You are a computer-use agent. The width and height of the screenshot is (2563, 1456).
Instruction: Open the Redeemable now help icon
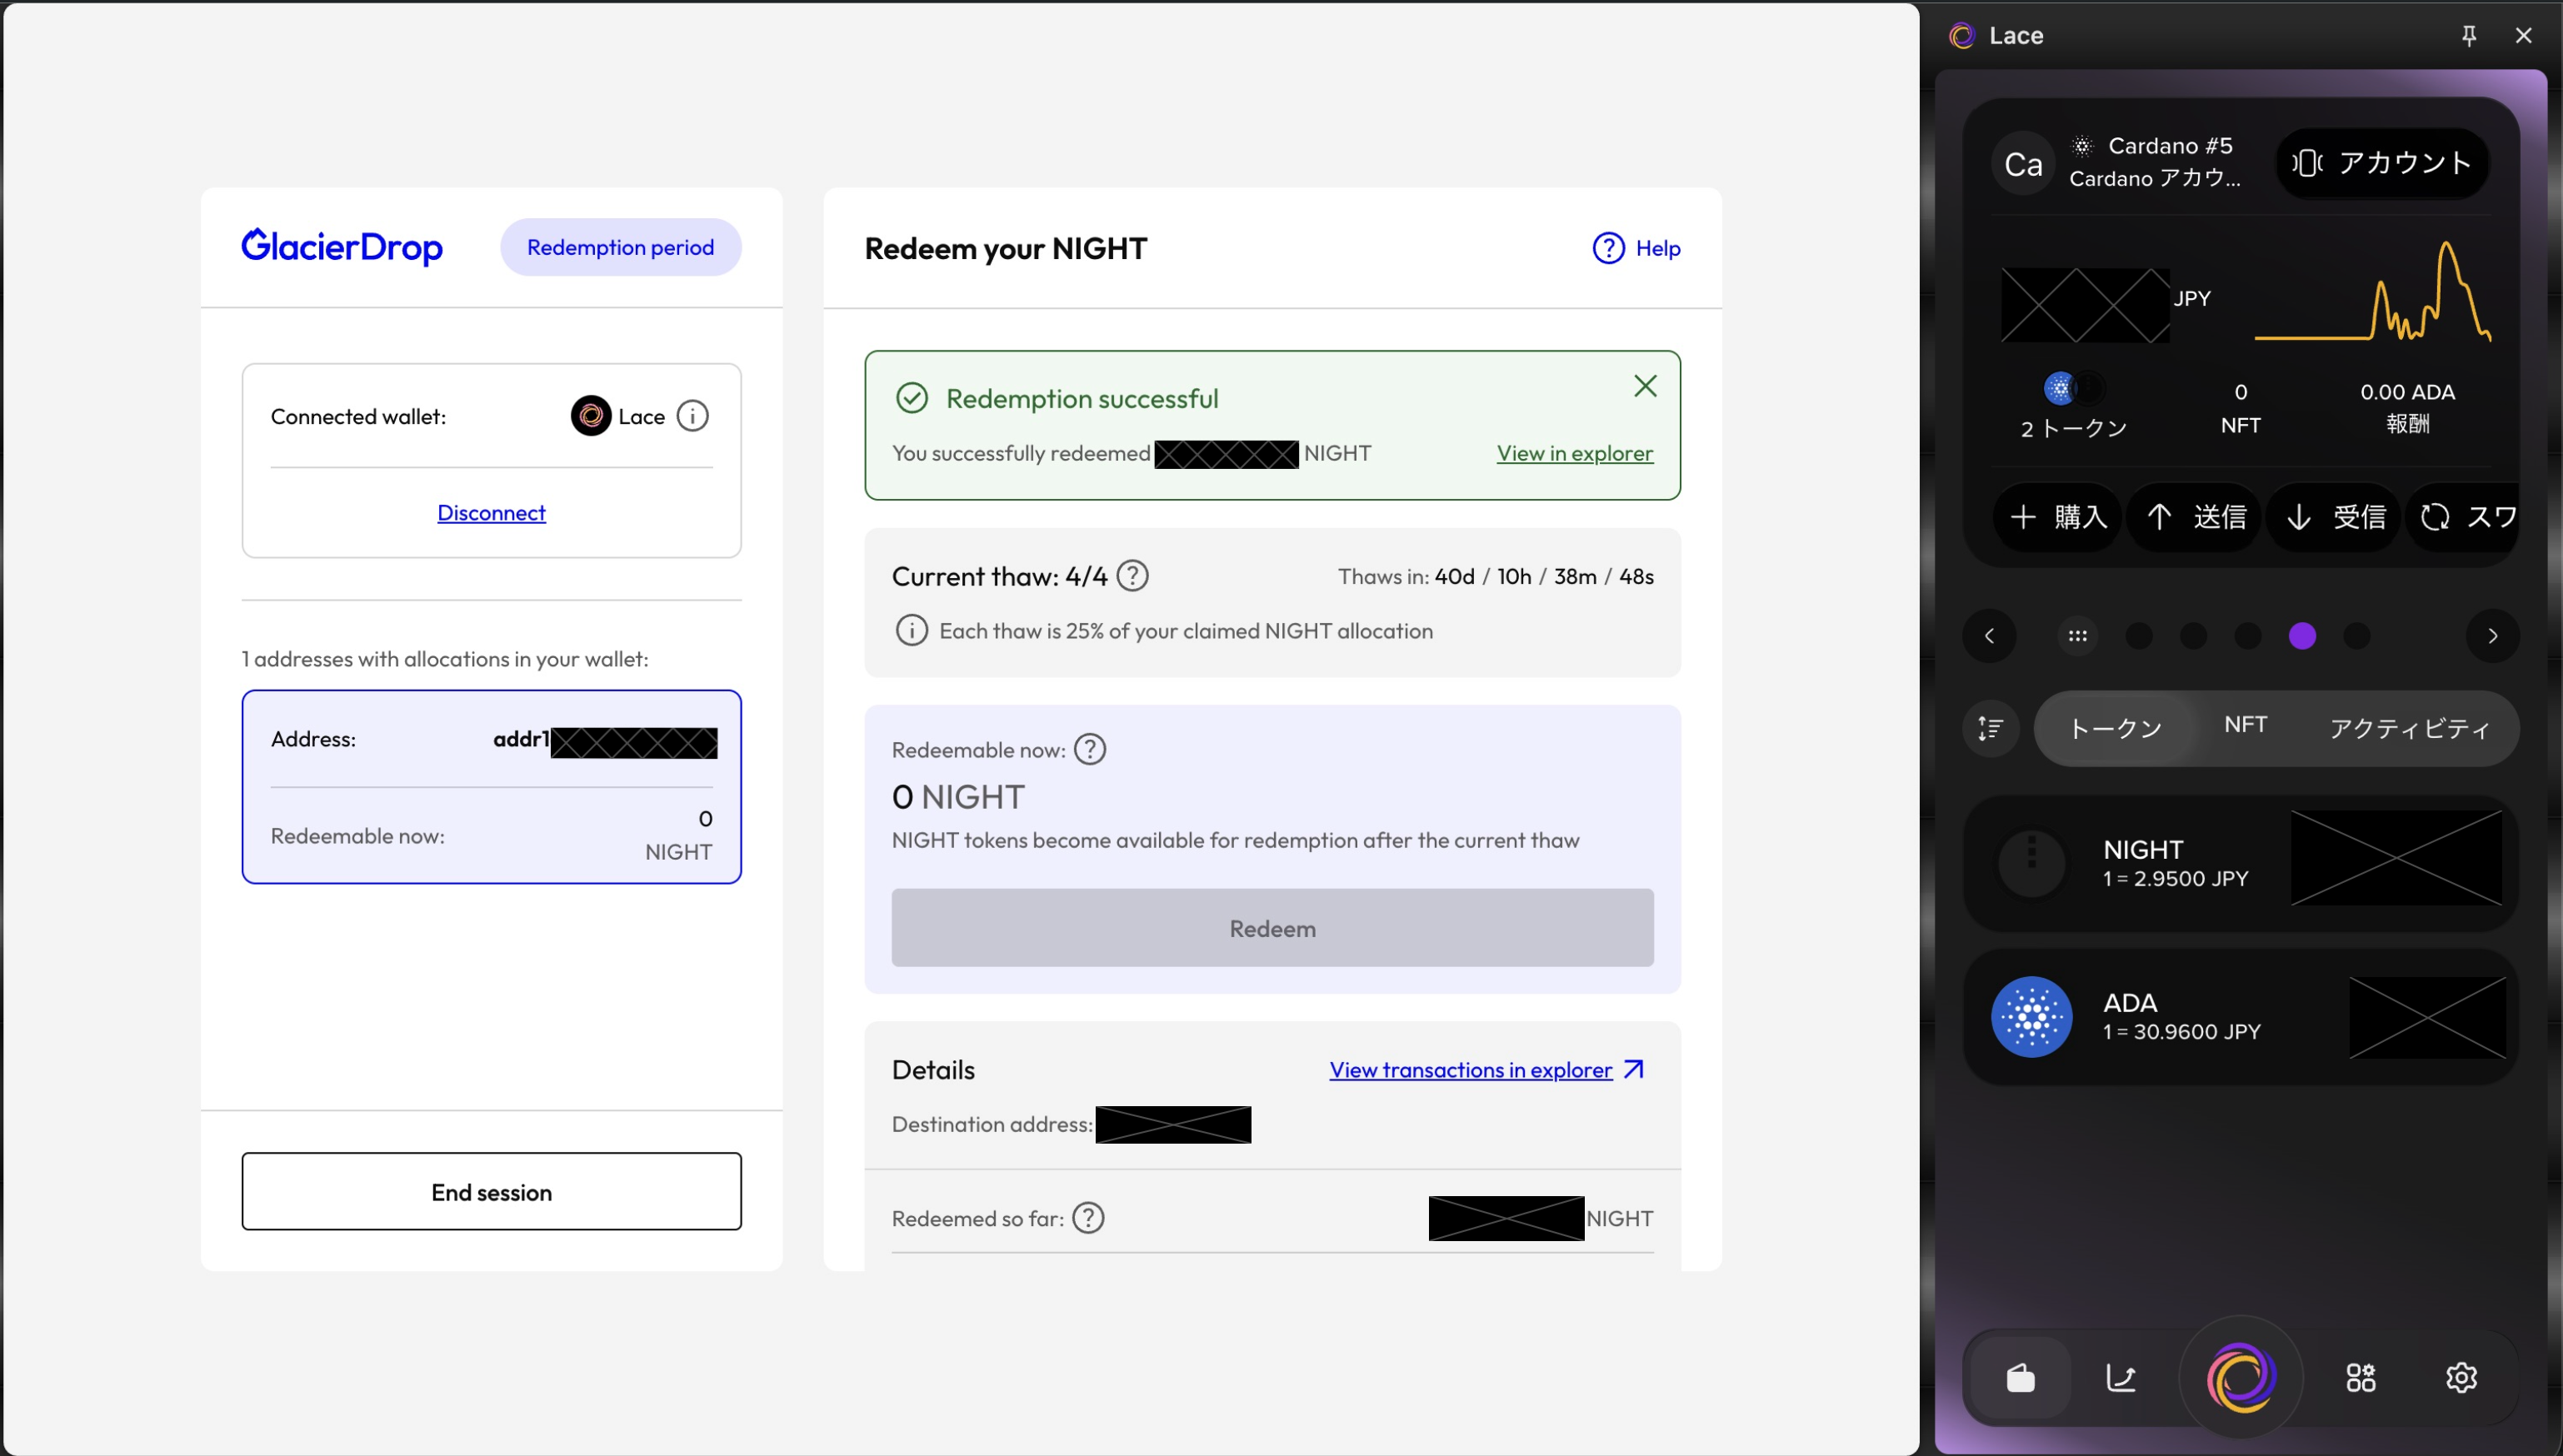coord(1090,749)
